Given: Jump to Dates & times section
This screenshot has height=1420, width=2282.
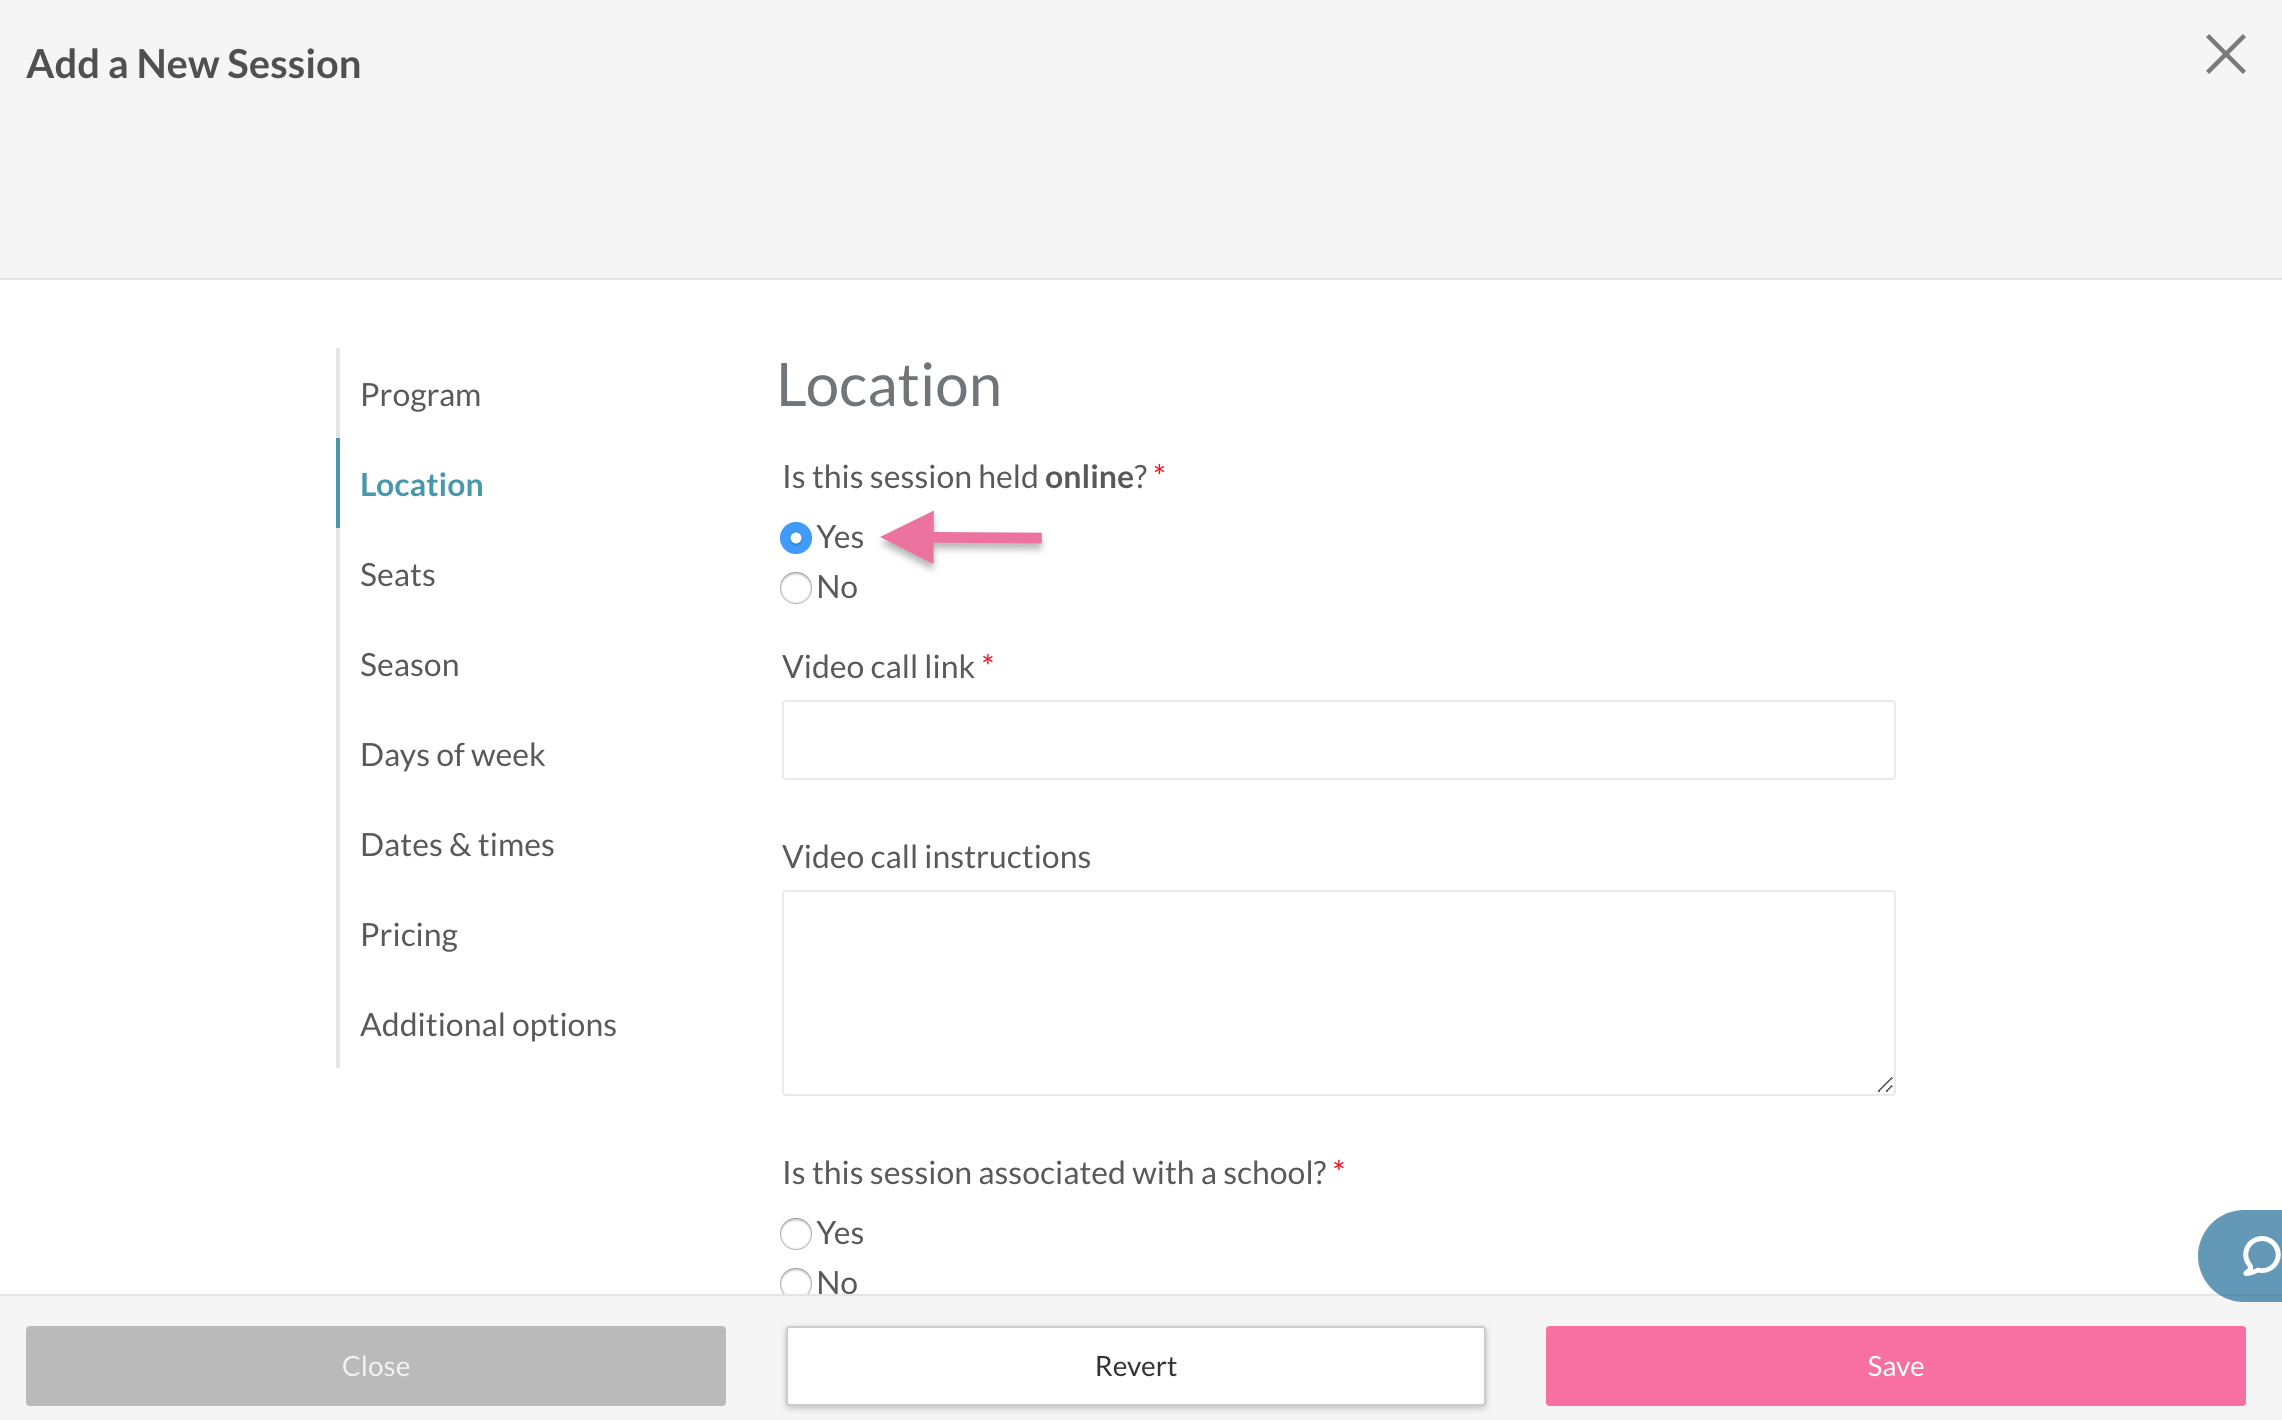Looking at the screenshot, I should tap(457, 845).
